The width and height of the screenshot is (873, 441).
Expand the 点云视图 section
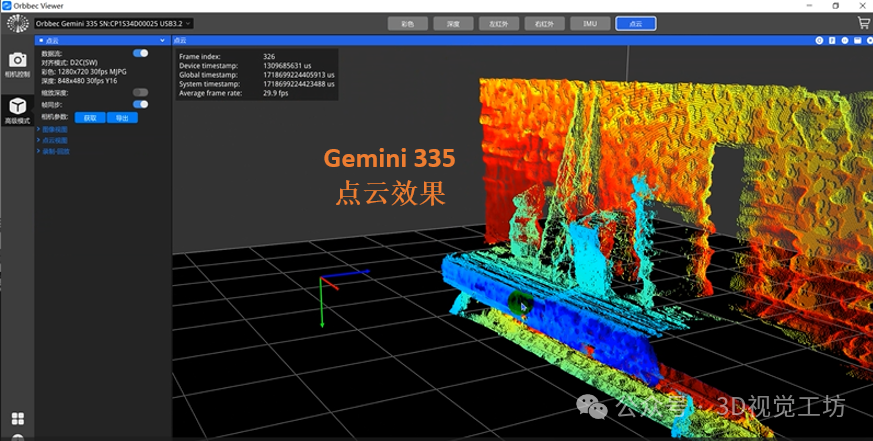click(x=52, y=140)
